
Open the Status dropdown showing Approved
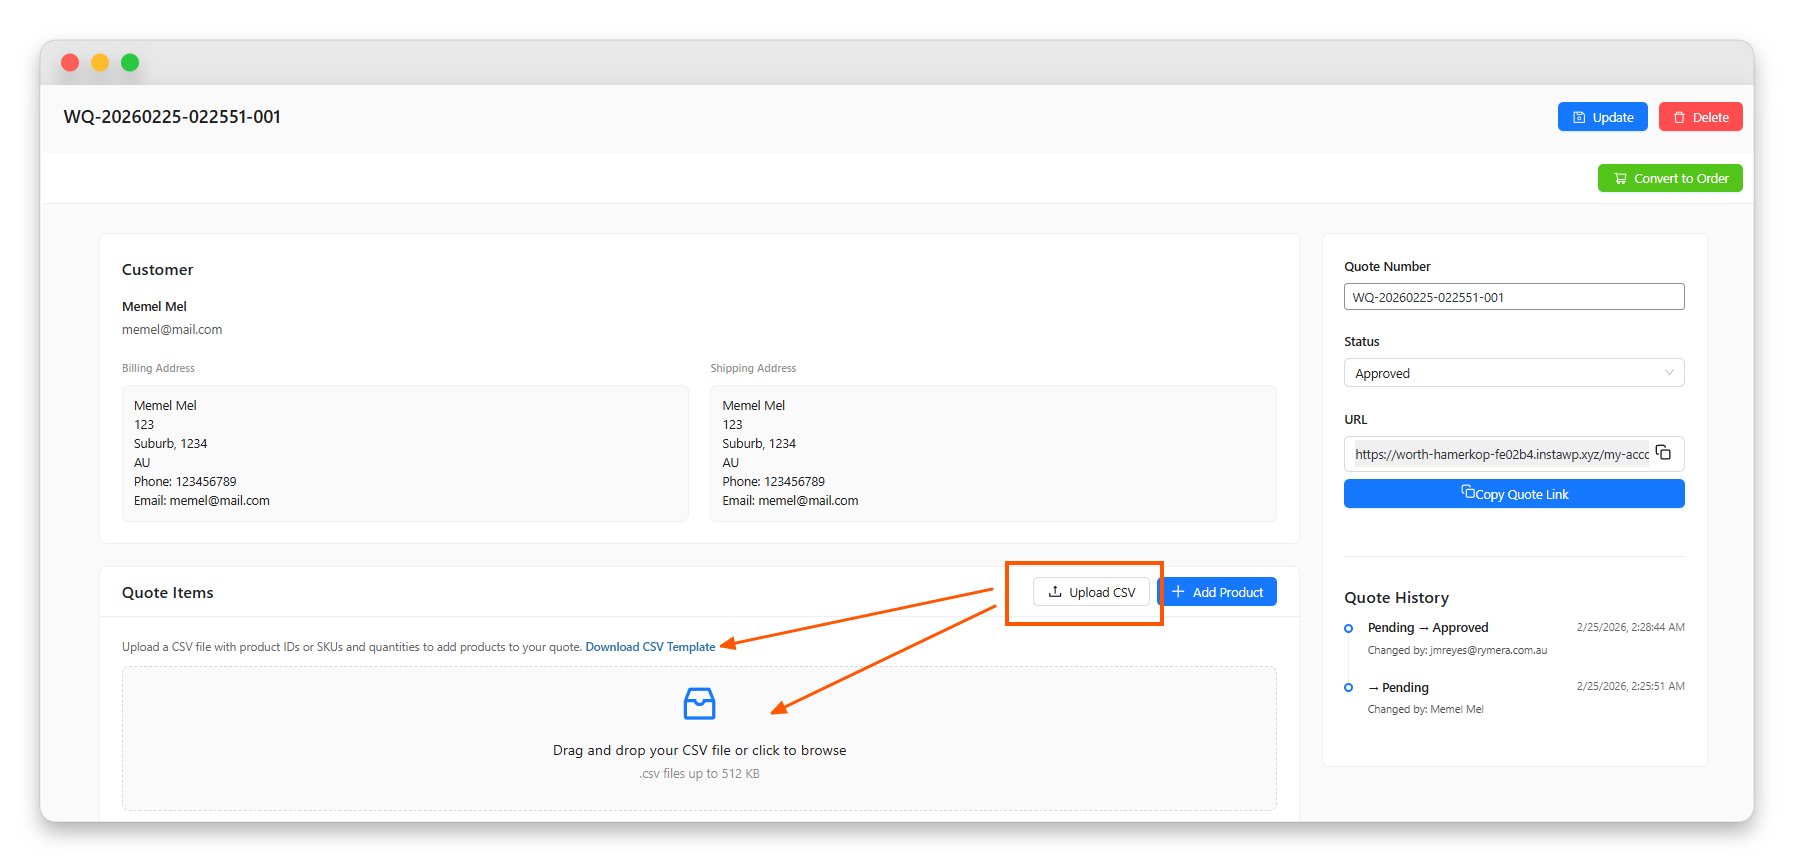coord(1513,373)
